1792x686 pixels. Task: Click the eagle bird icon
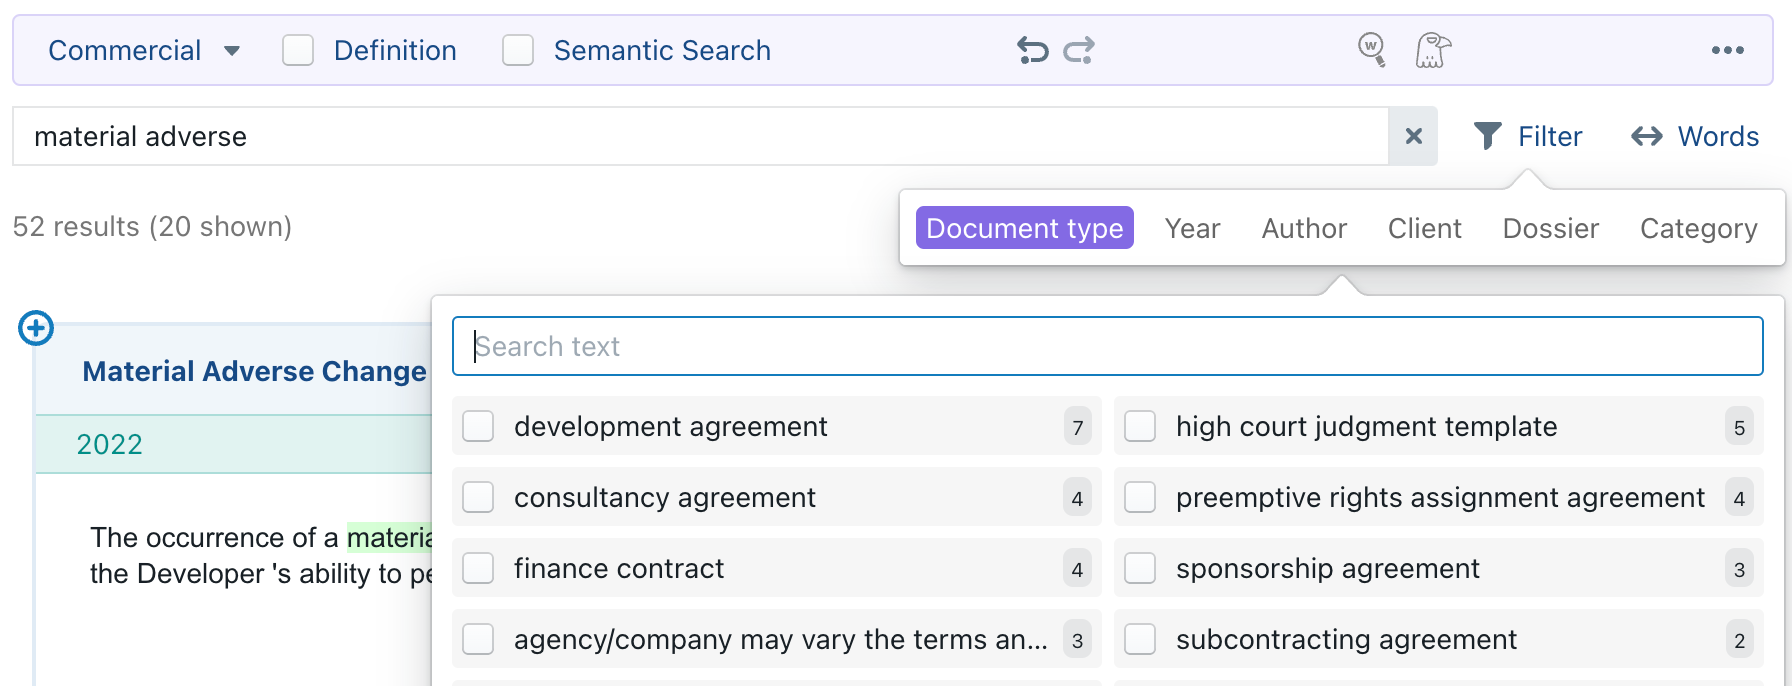click(1432, 50)
